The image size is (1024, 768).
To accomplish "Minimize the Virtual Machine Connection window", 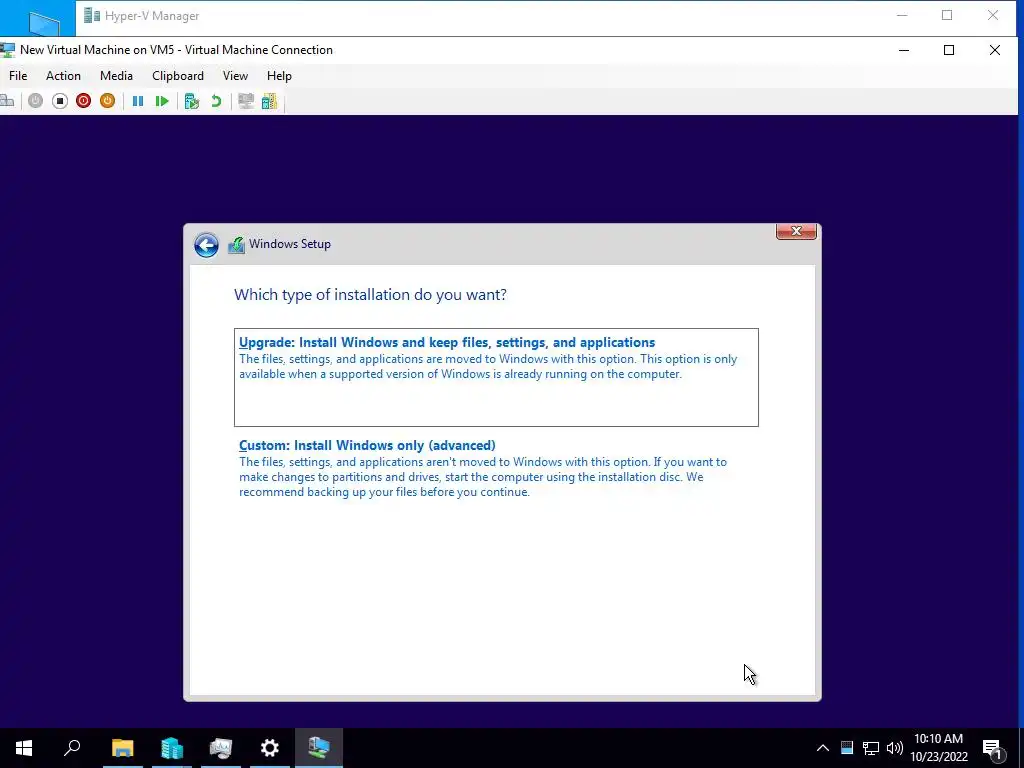I will tap(904, 50).
